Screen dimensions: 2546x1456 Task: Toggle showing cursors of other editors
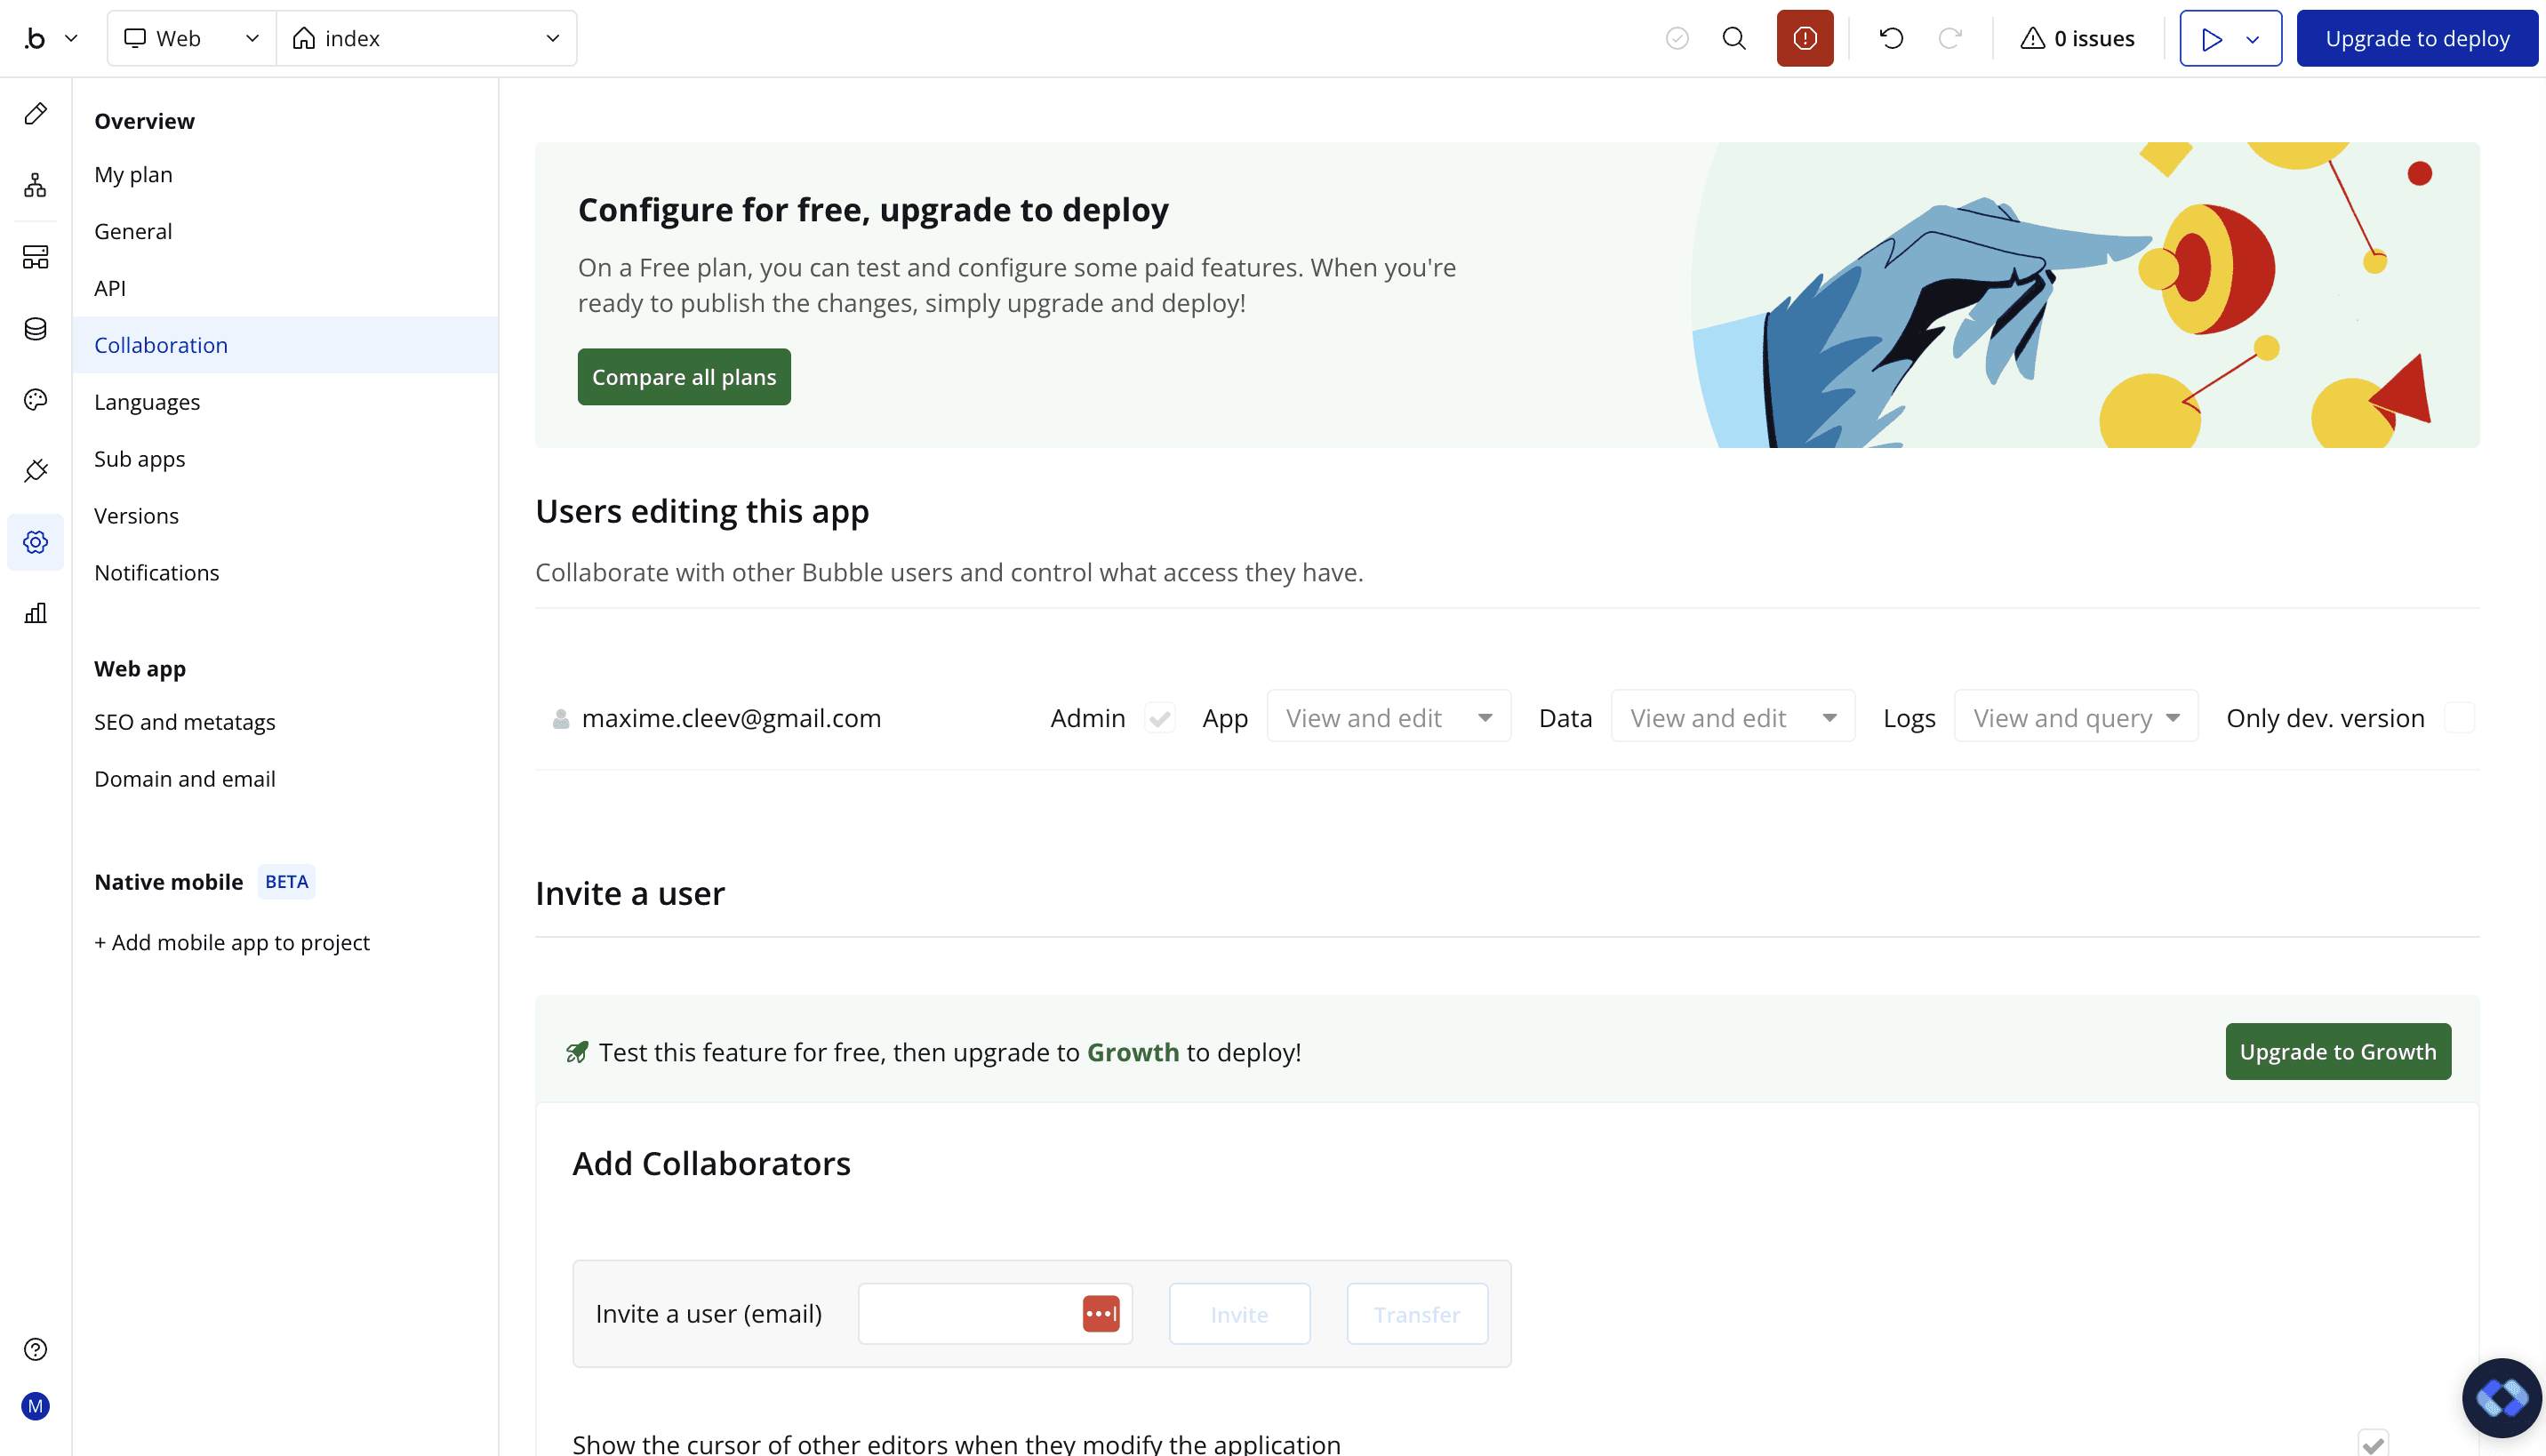2374,1444
